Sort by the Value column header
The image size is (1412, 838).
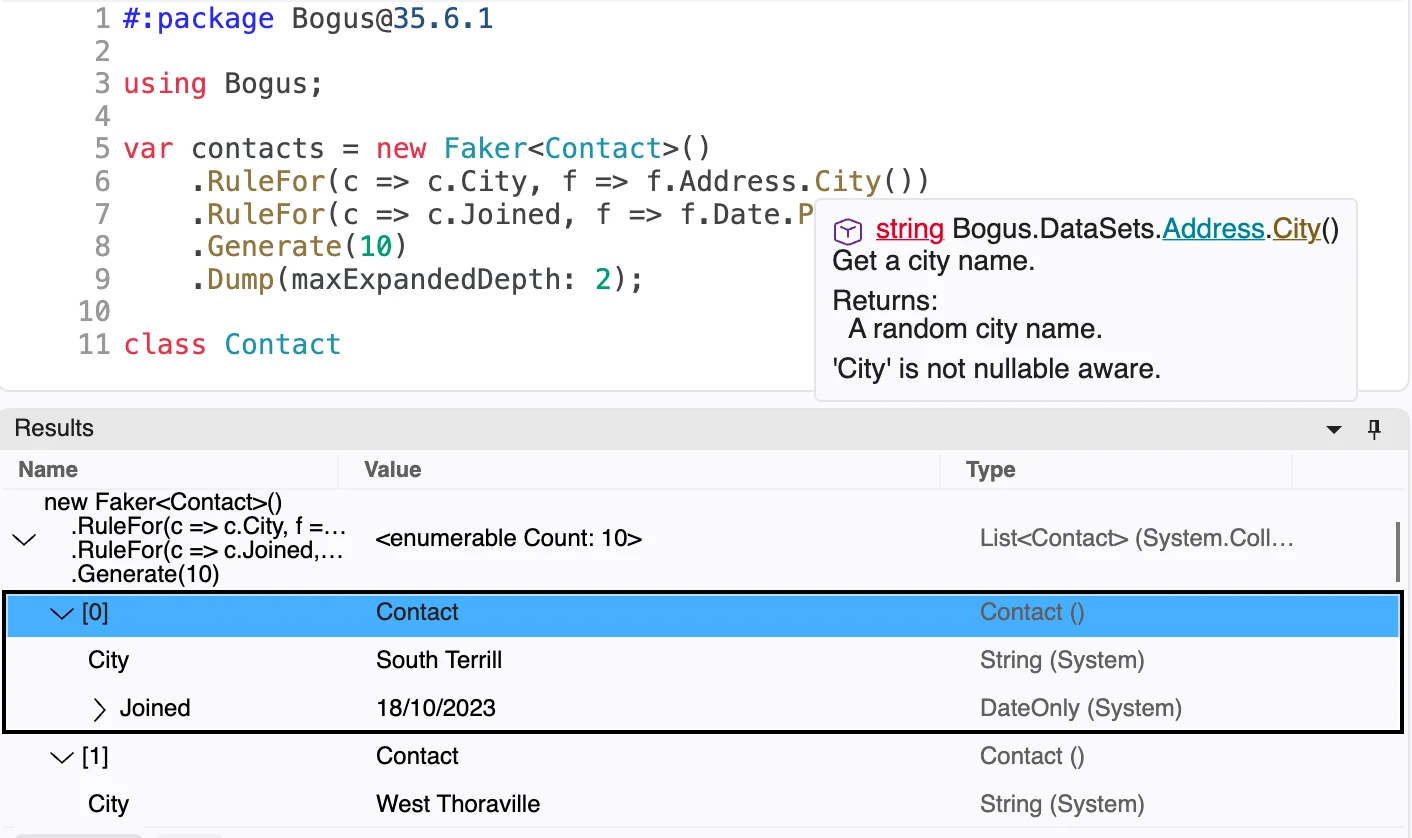click(x=393, y=469)
